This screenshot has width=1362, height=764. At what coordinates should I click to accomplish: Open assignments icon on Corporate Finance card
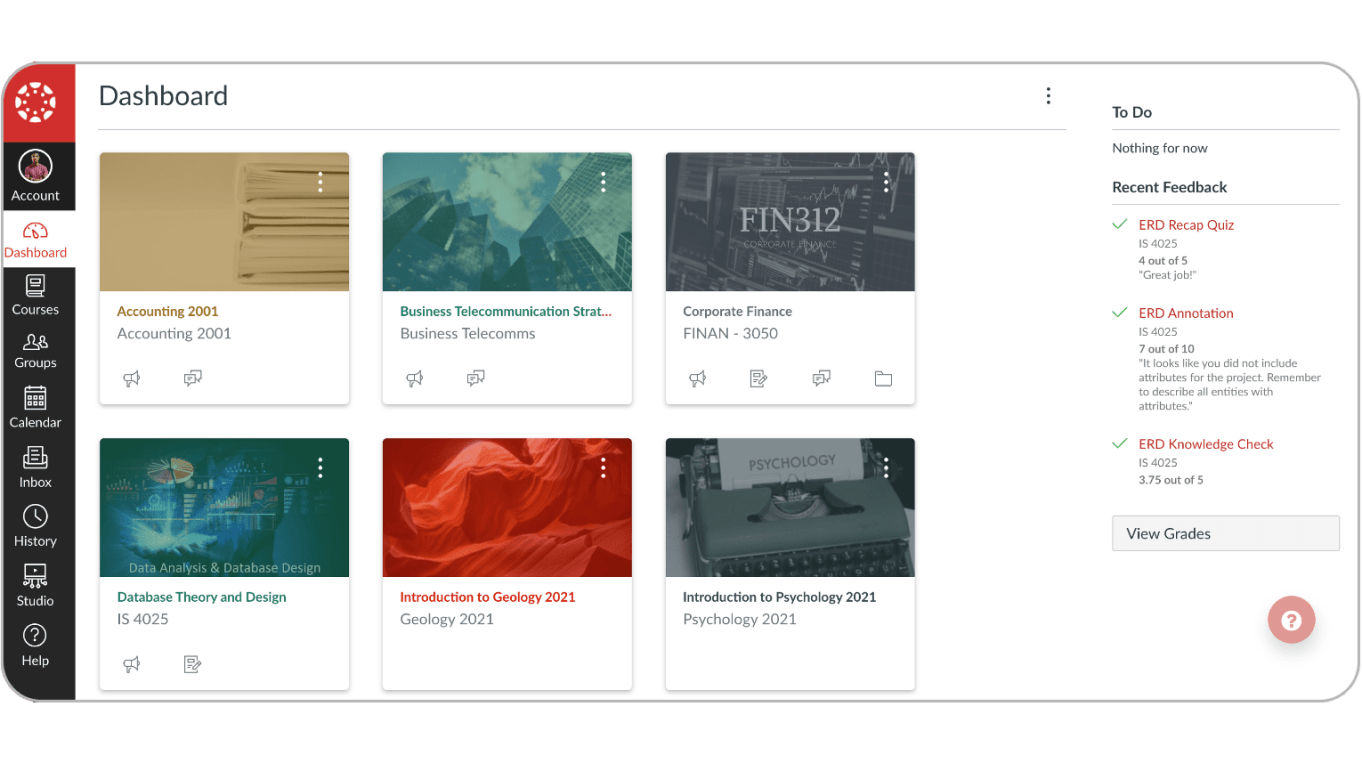759,378
